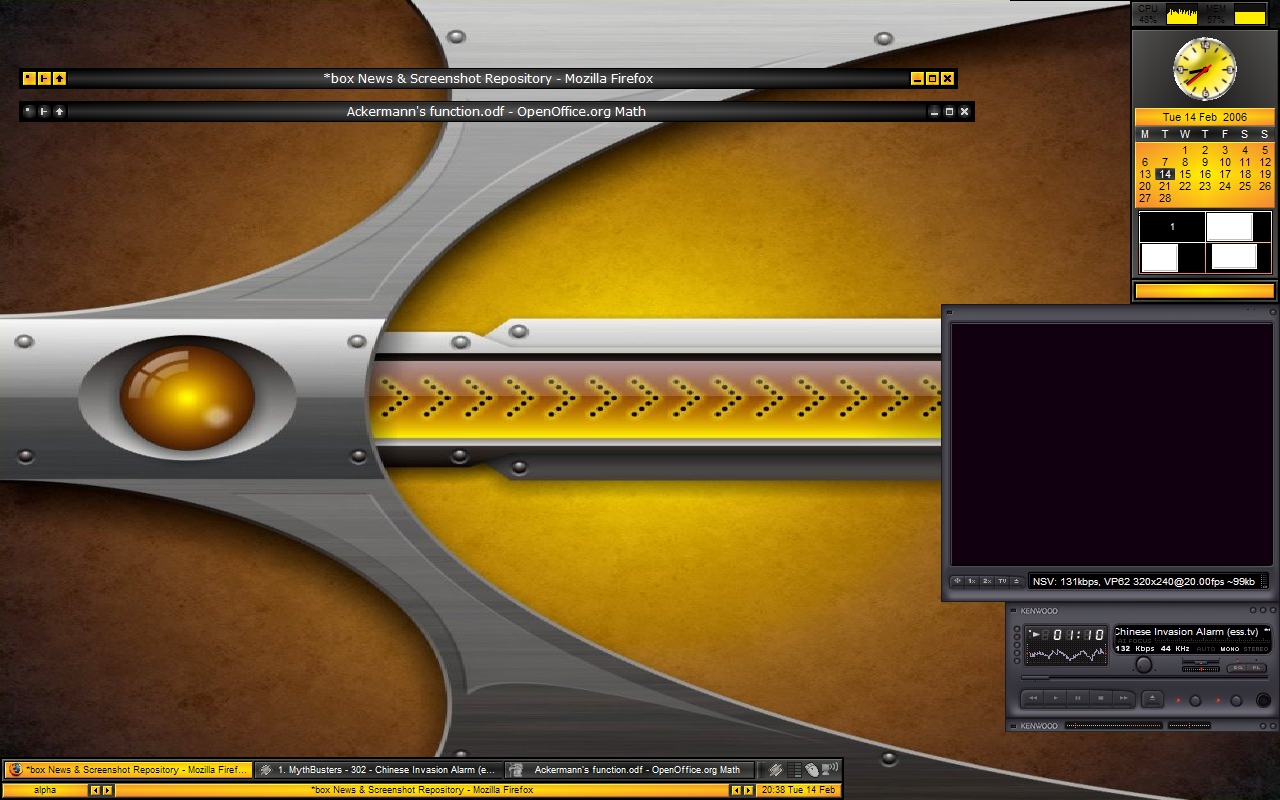Toggle the EQ. button in the player
This screenshot has height=800, width=1280.
[1238, 668]
